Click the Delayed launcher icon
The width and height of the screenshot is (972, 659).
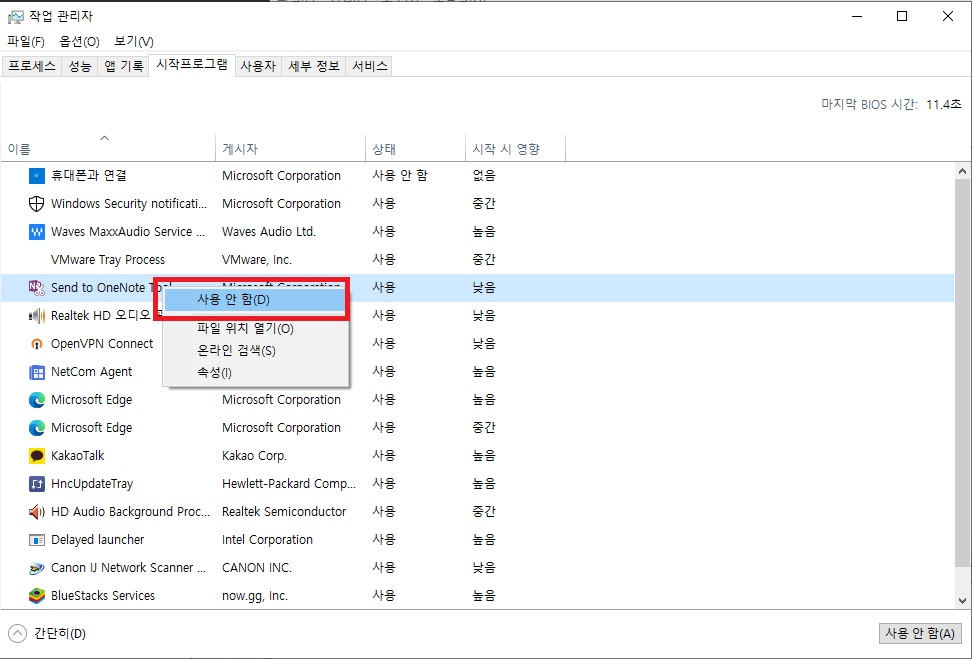37,540
